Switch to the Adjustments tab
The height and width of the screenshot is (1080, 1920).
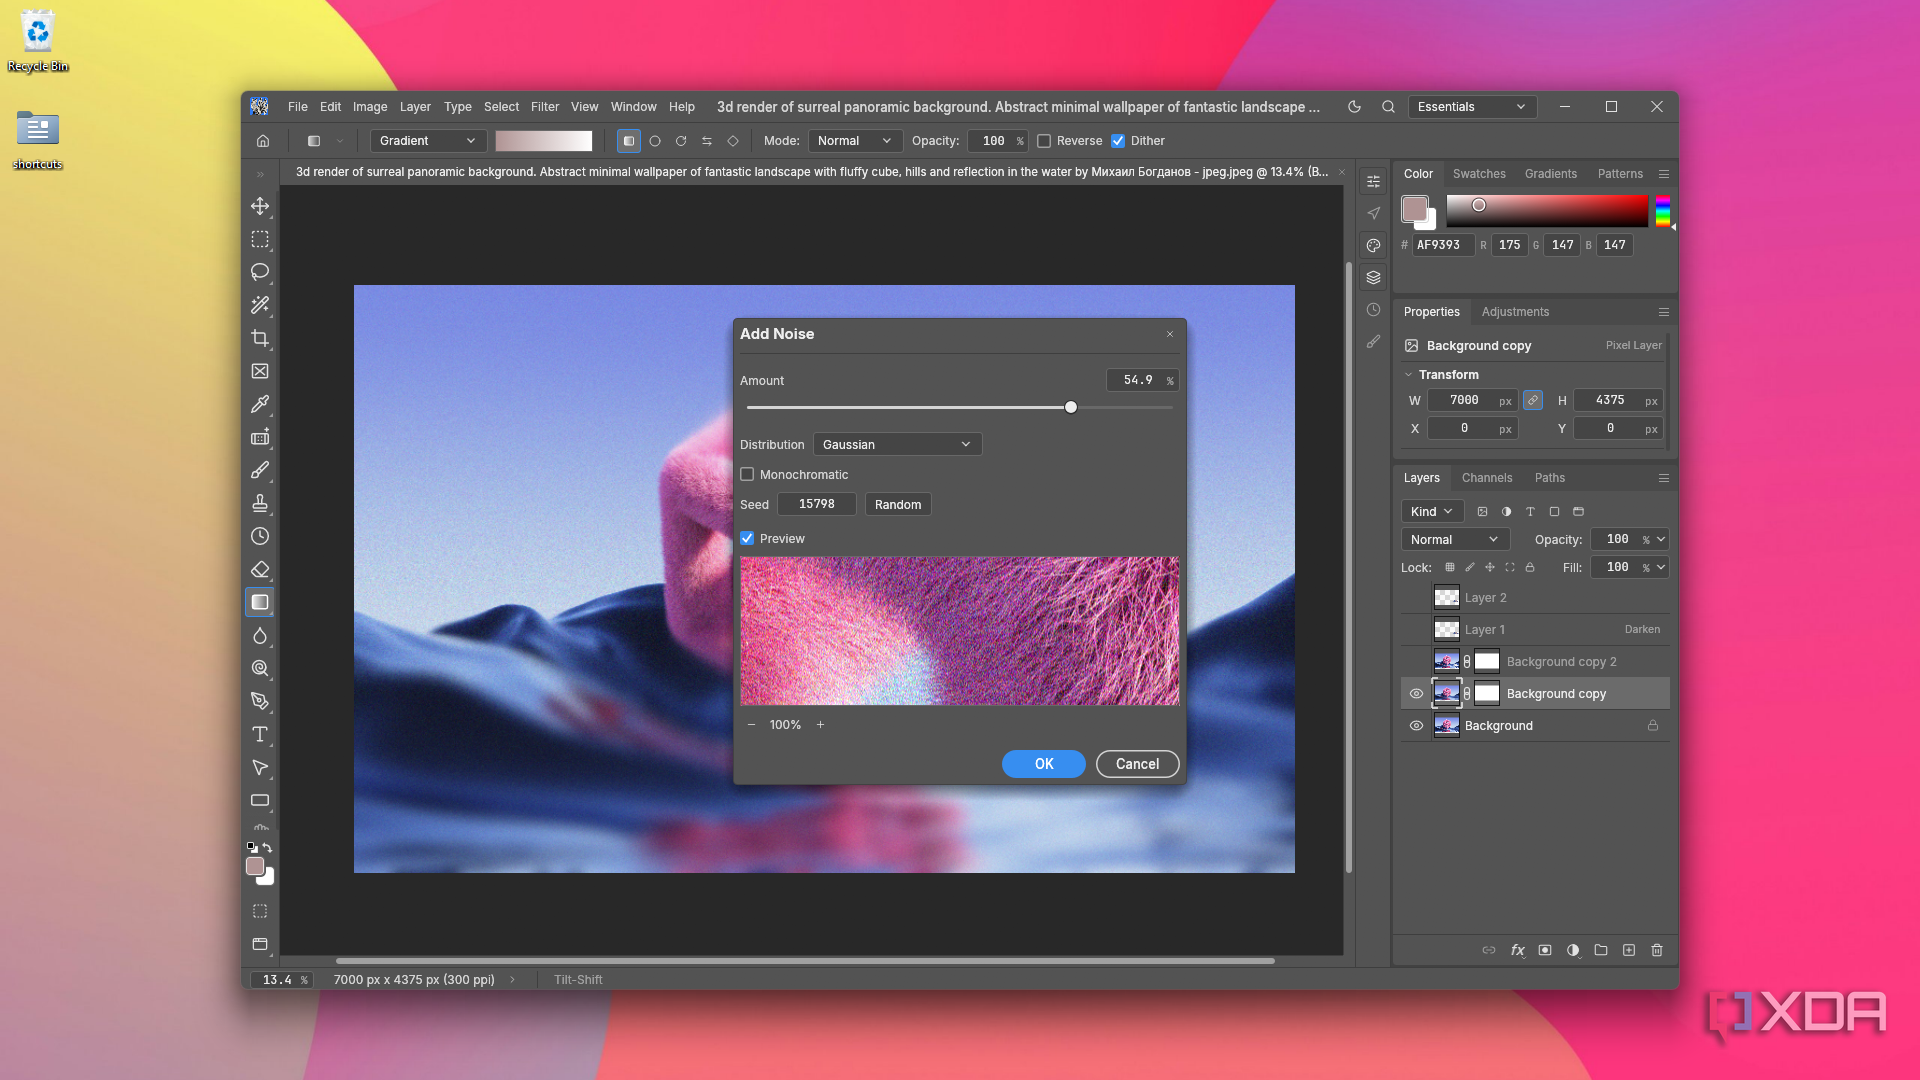(1515, 312)
